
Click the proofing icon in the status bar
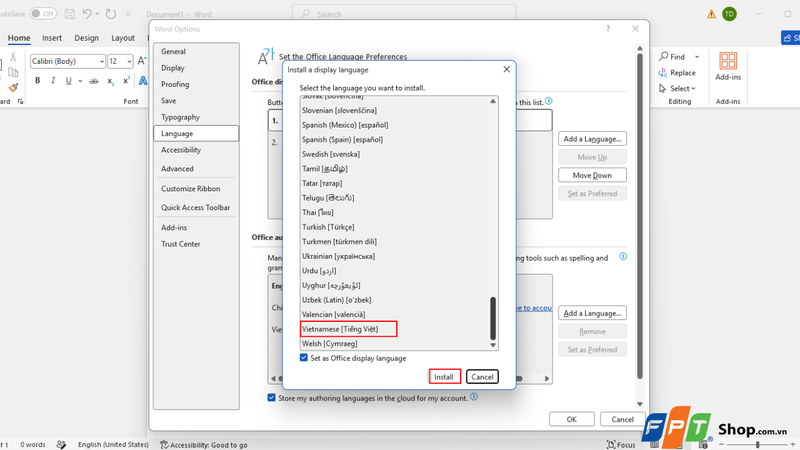pyautogui.click(x=61, y=445)
